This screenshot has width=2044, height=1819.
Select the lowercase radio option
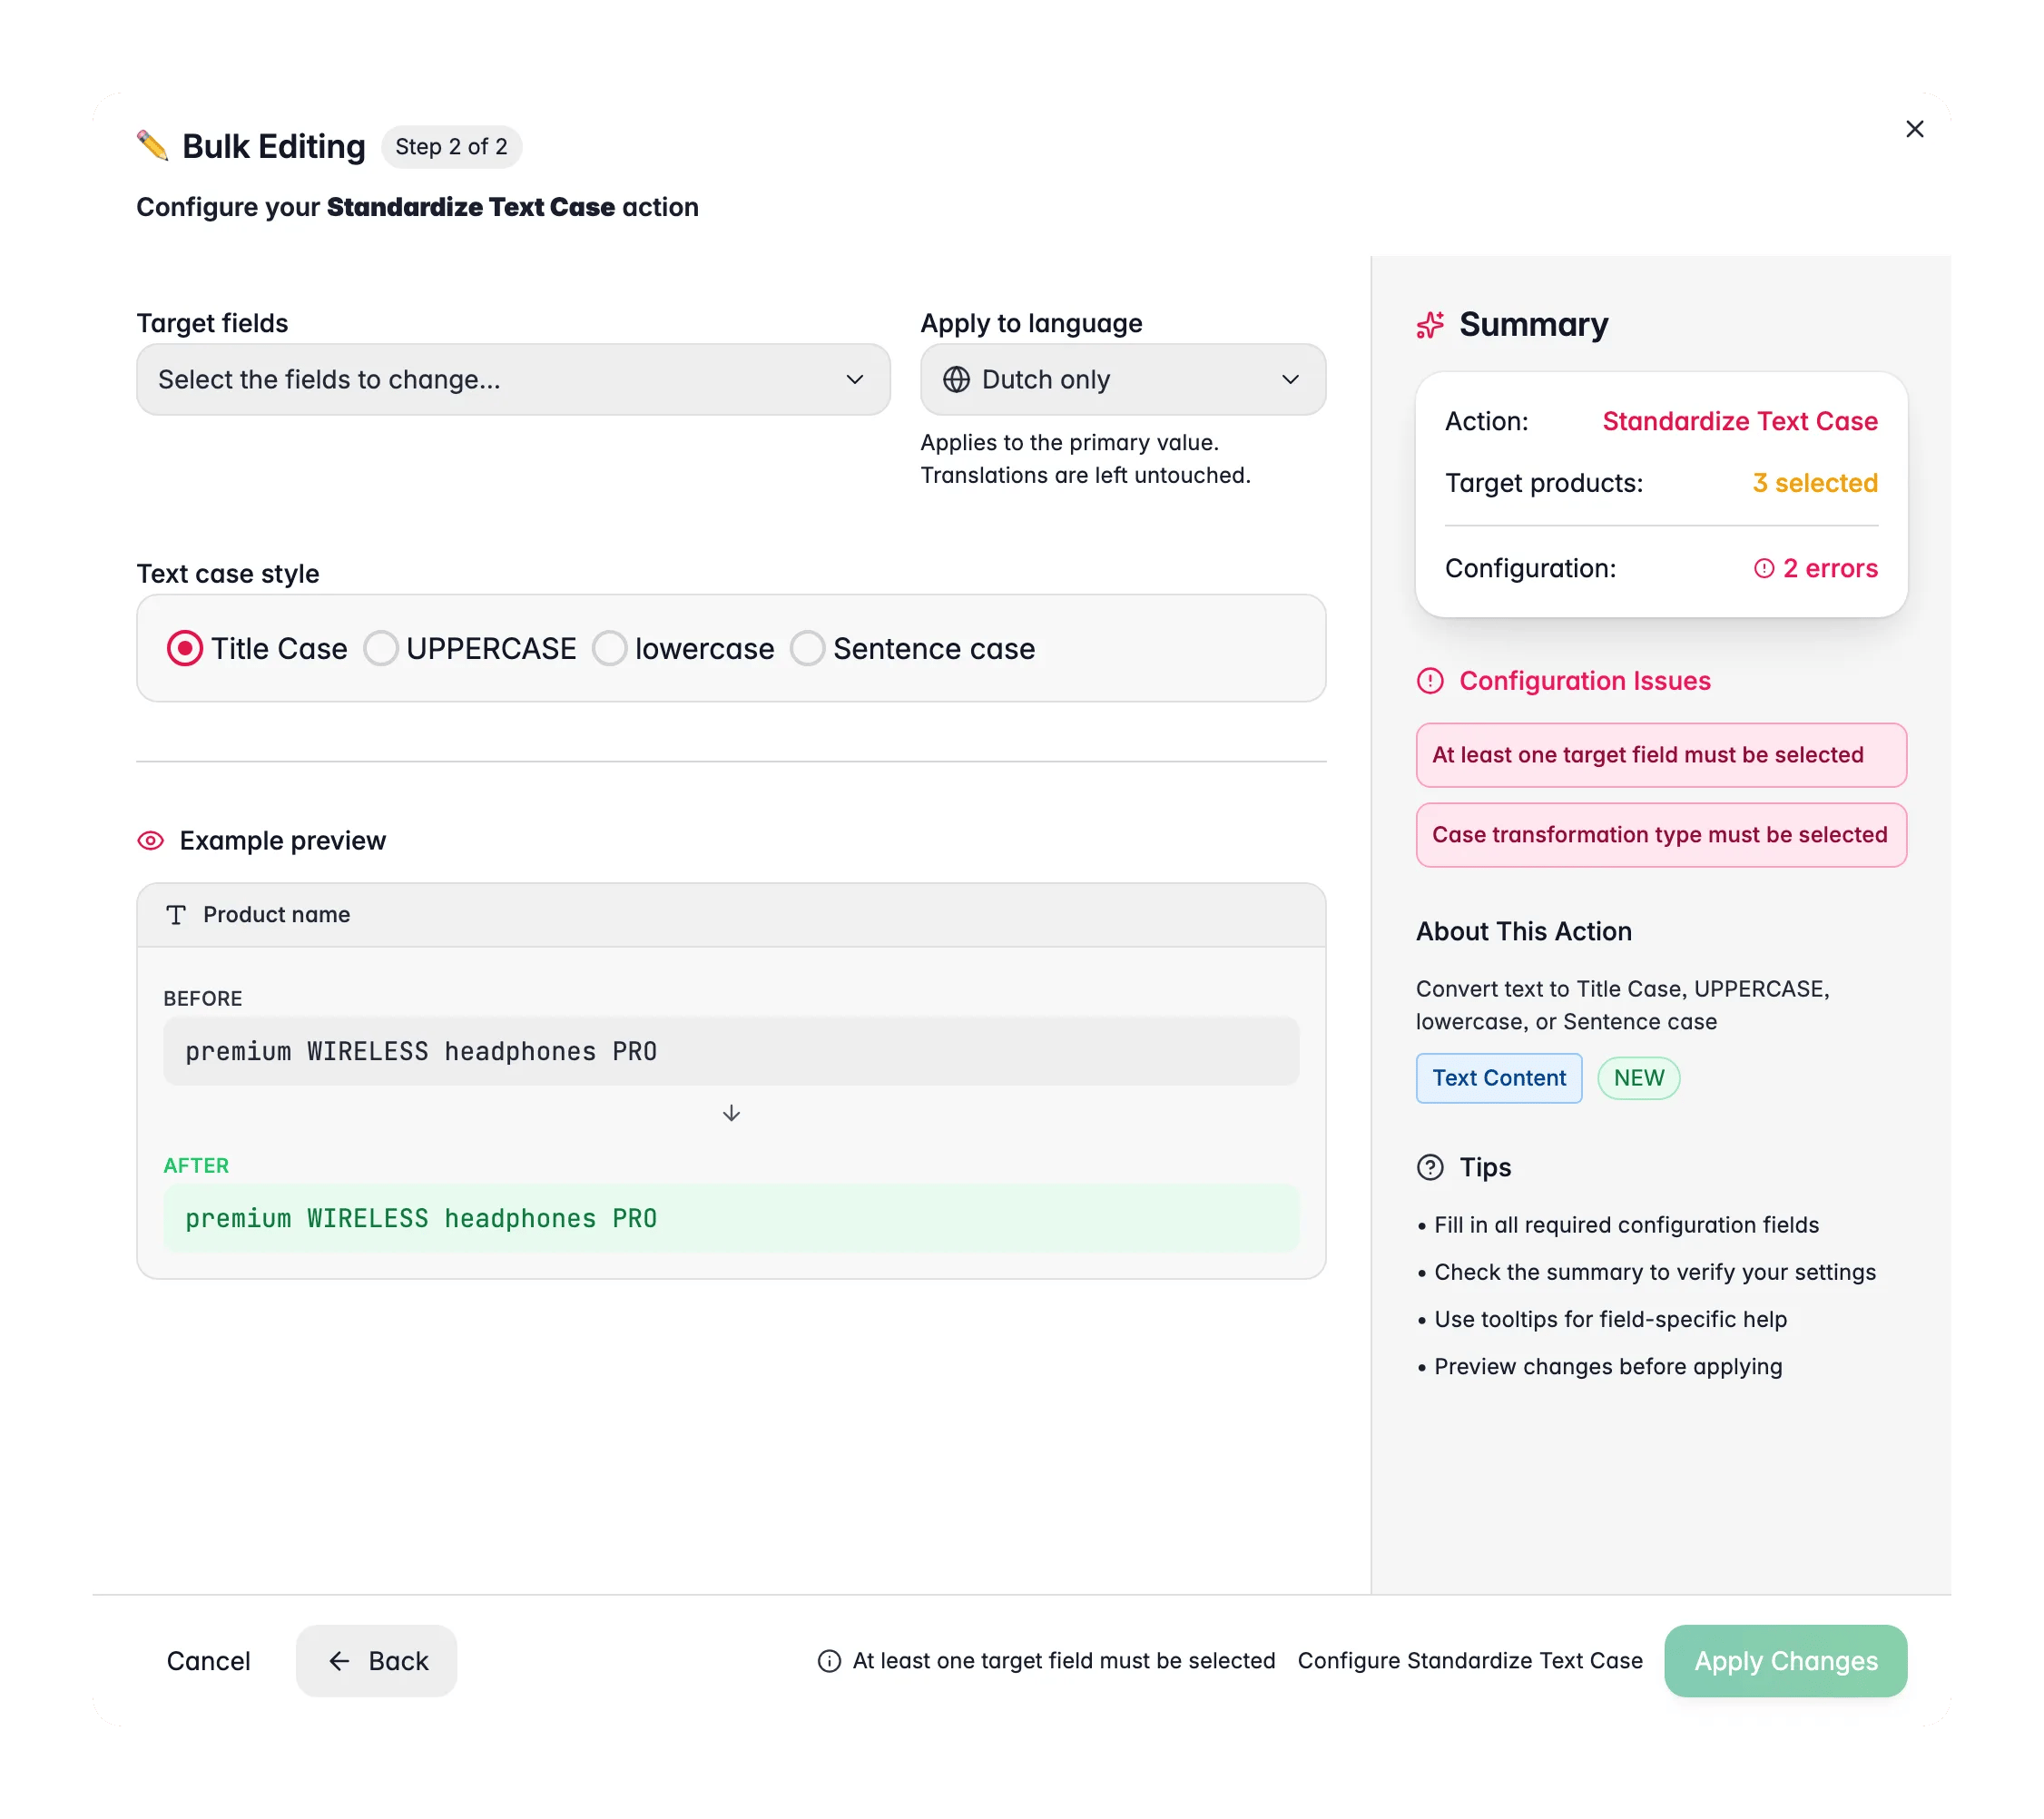[609, 648]
